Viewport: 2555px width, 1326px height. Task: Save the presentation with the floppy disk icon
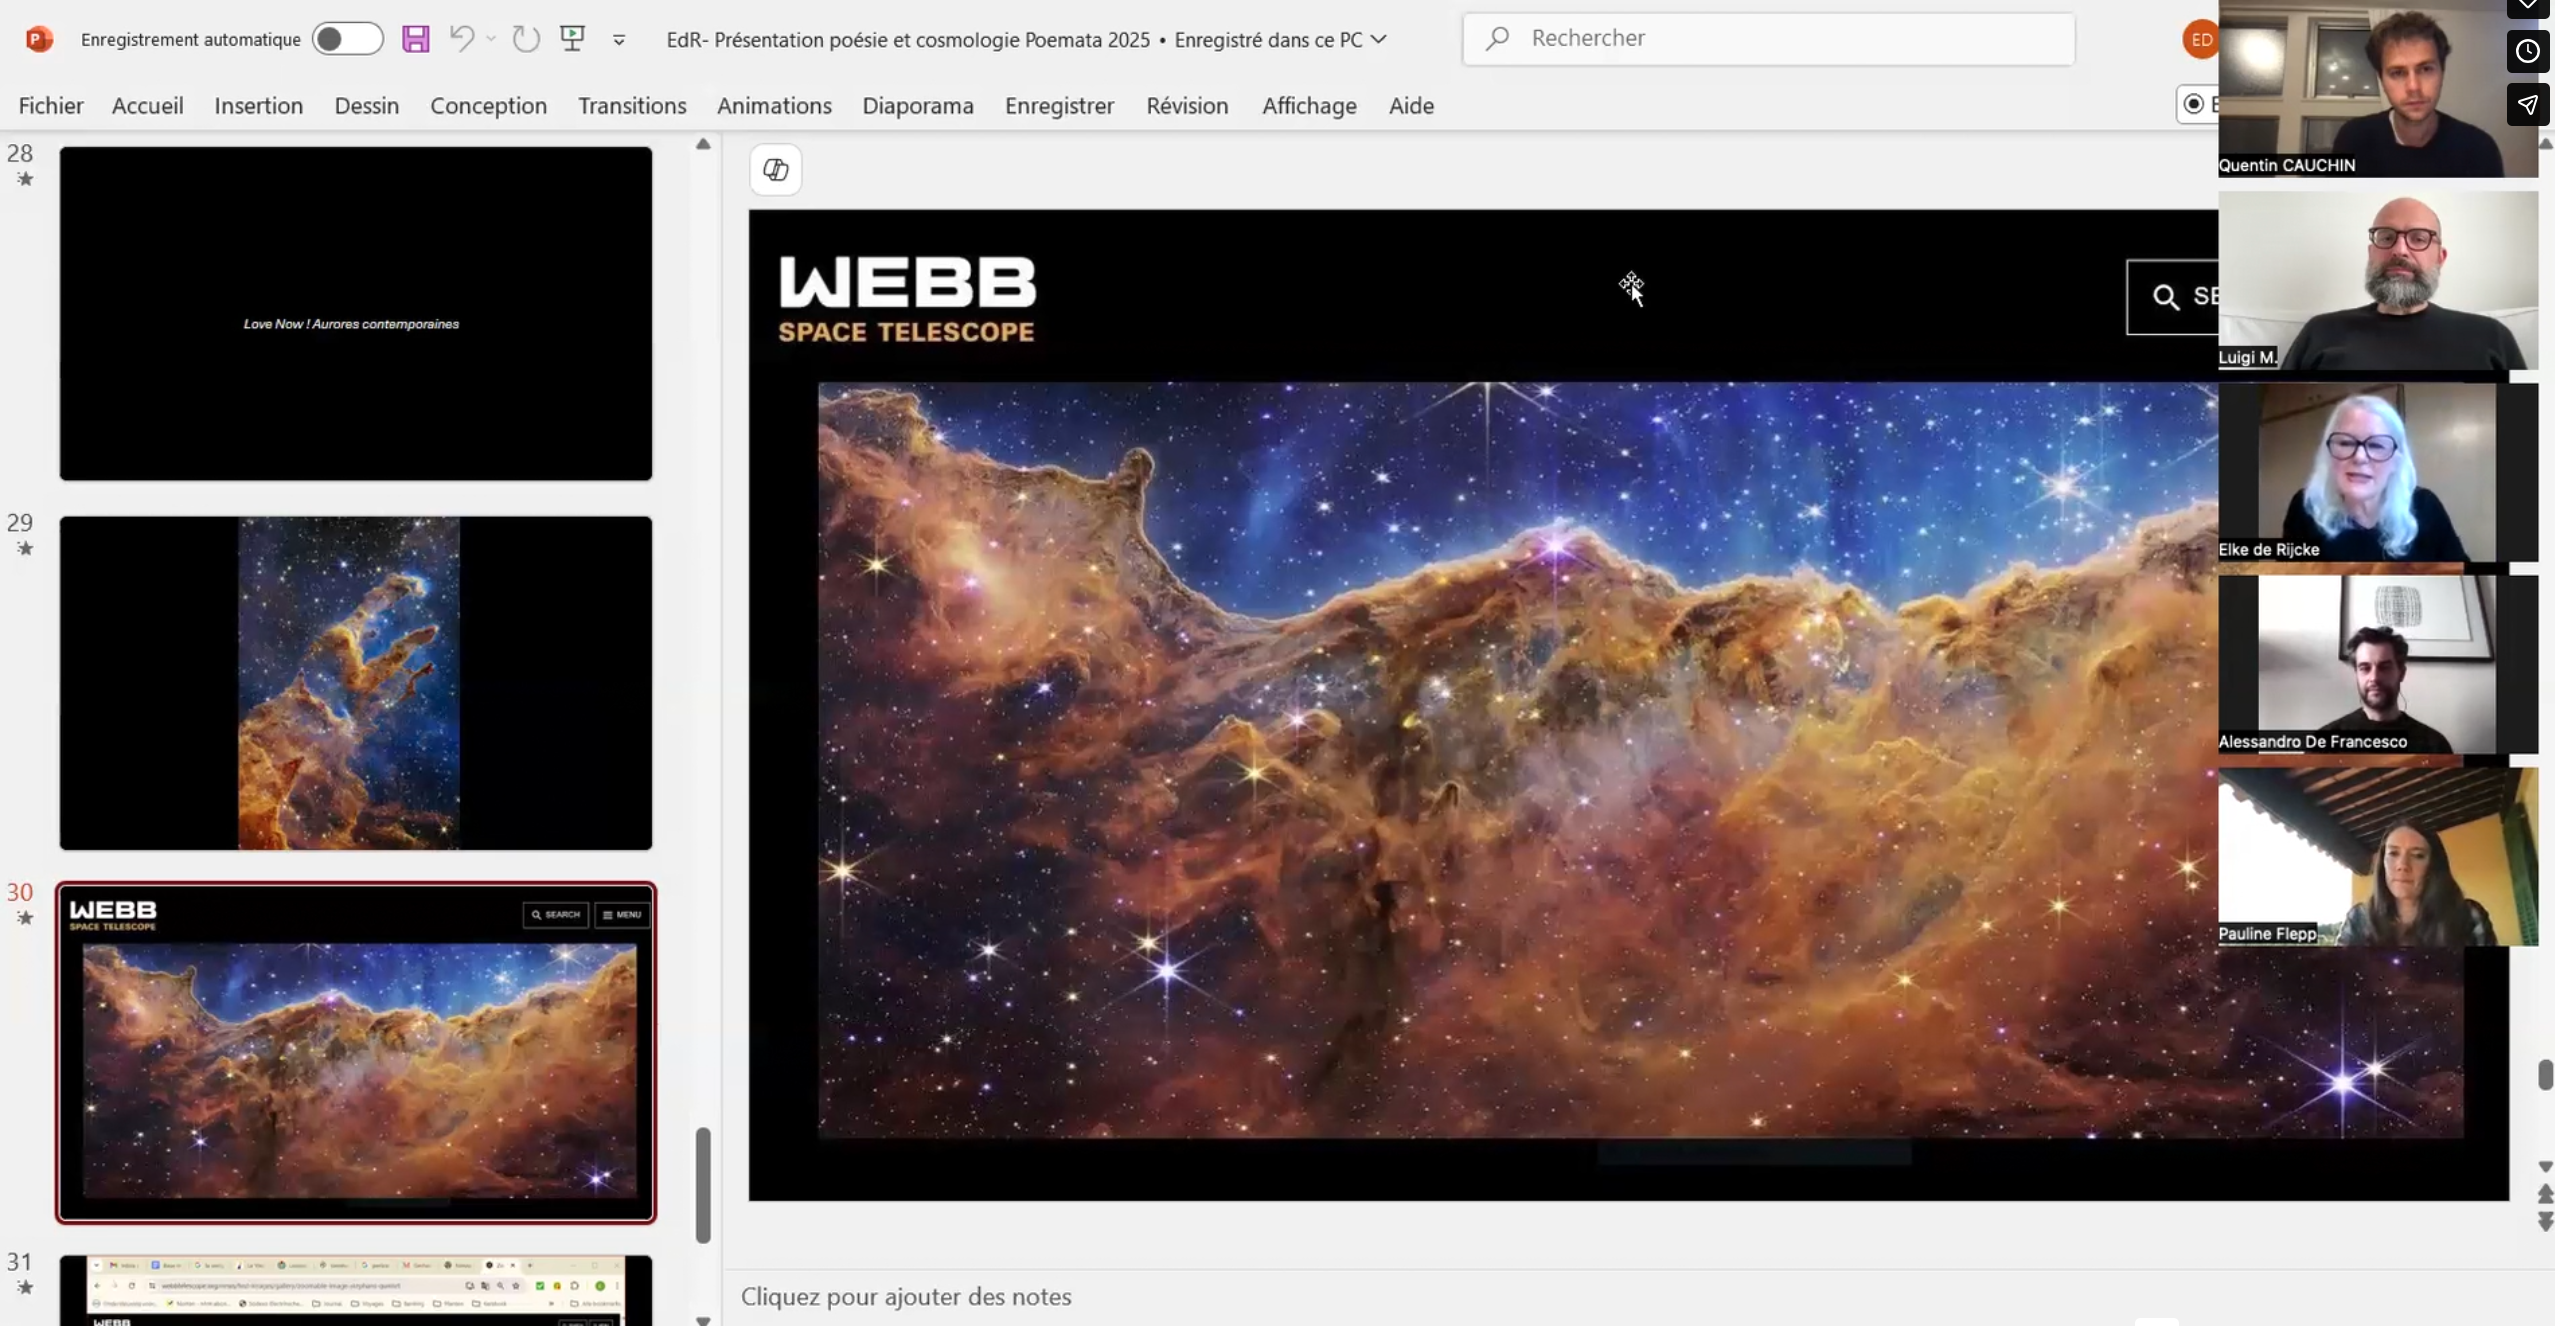(x=415, y=39)
